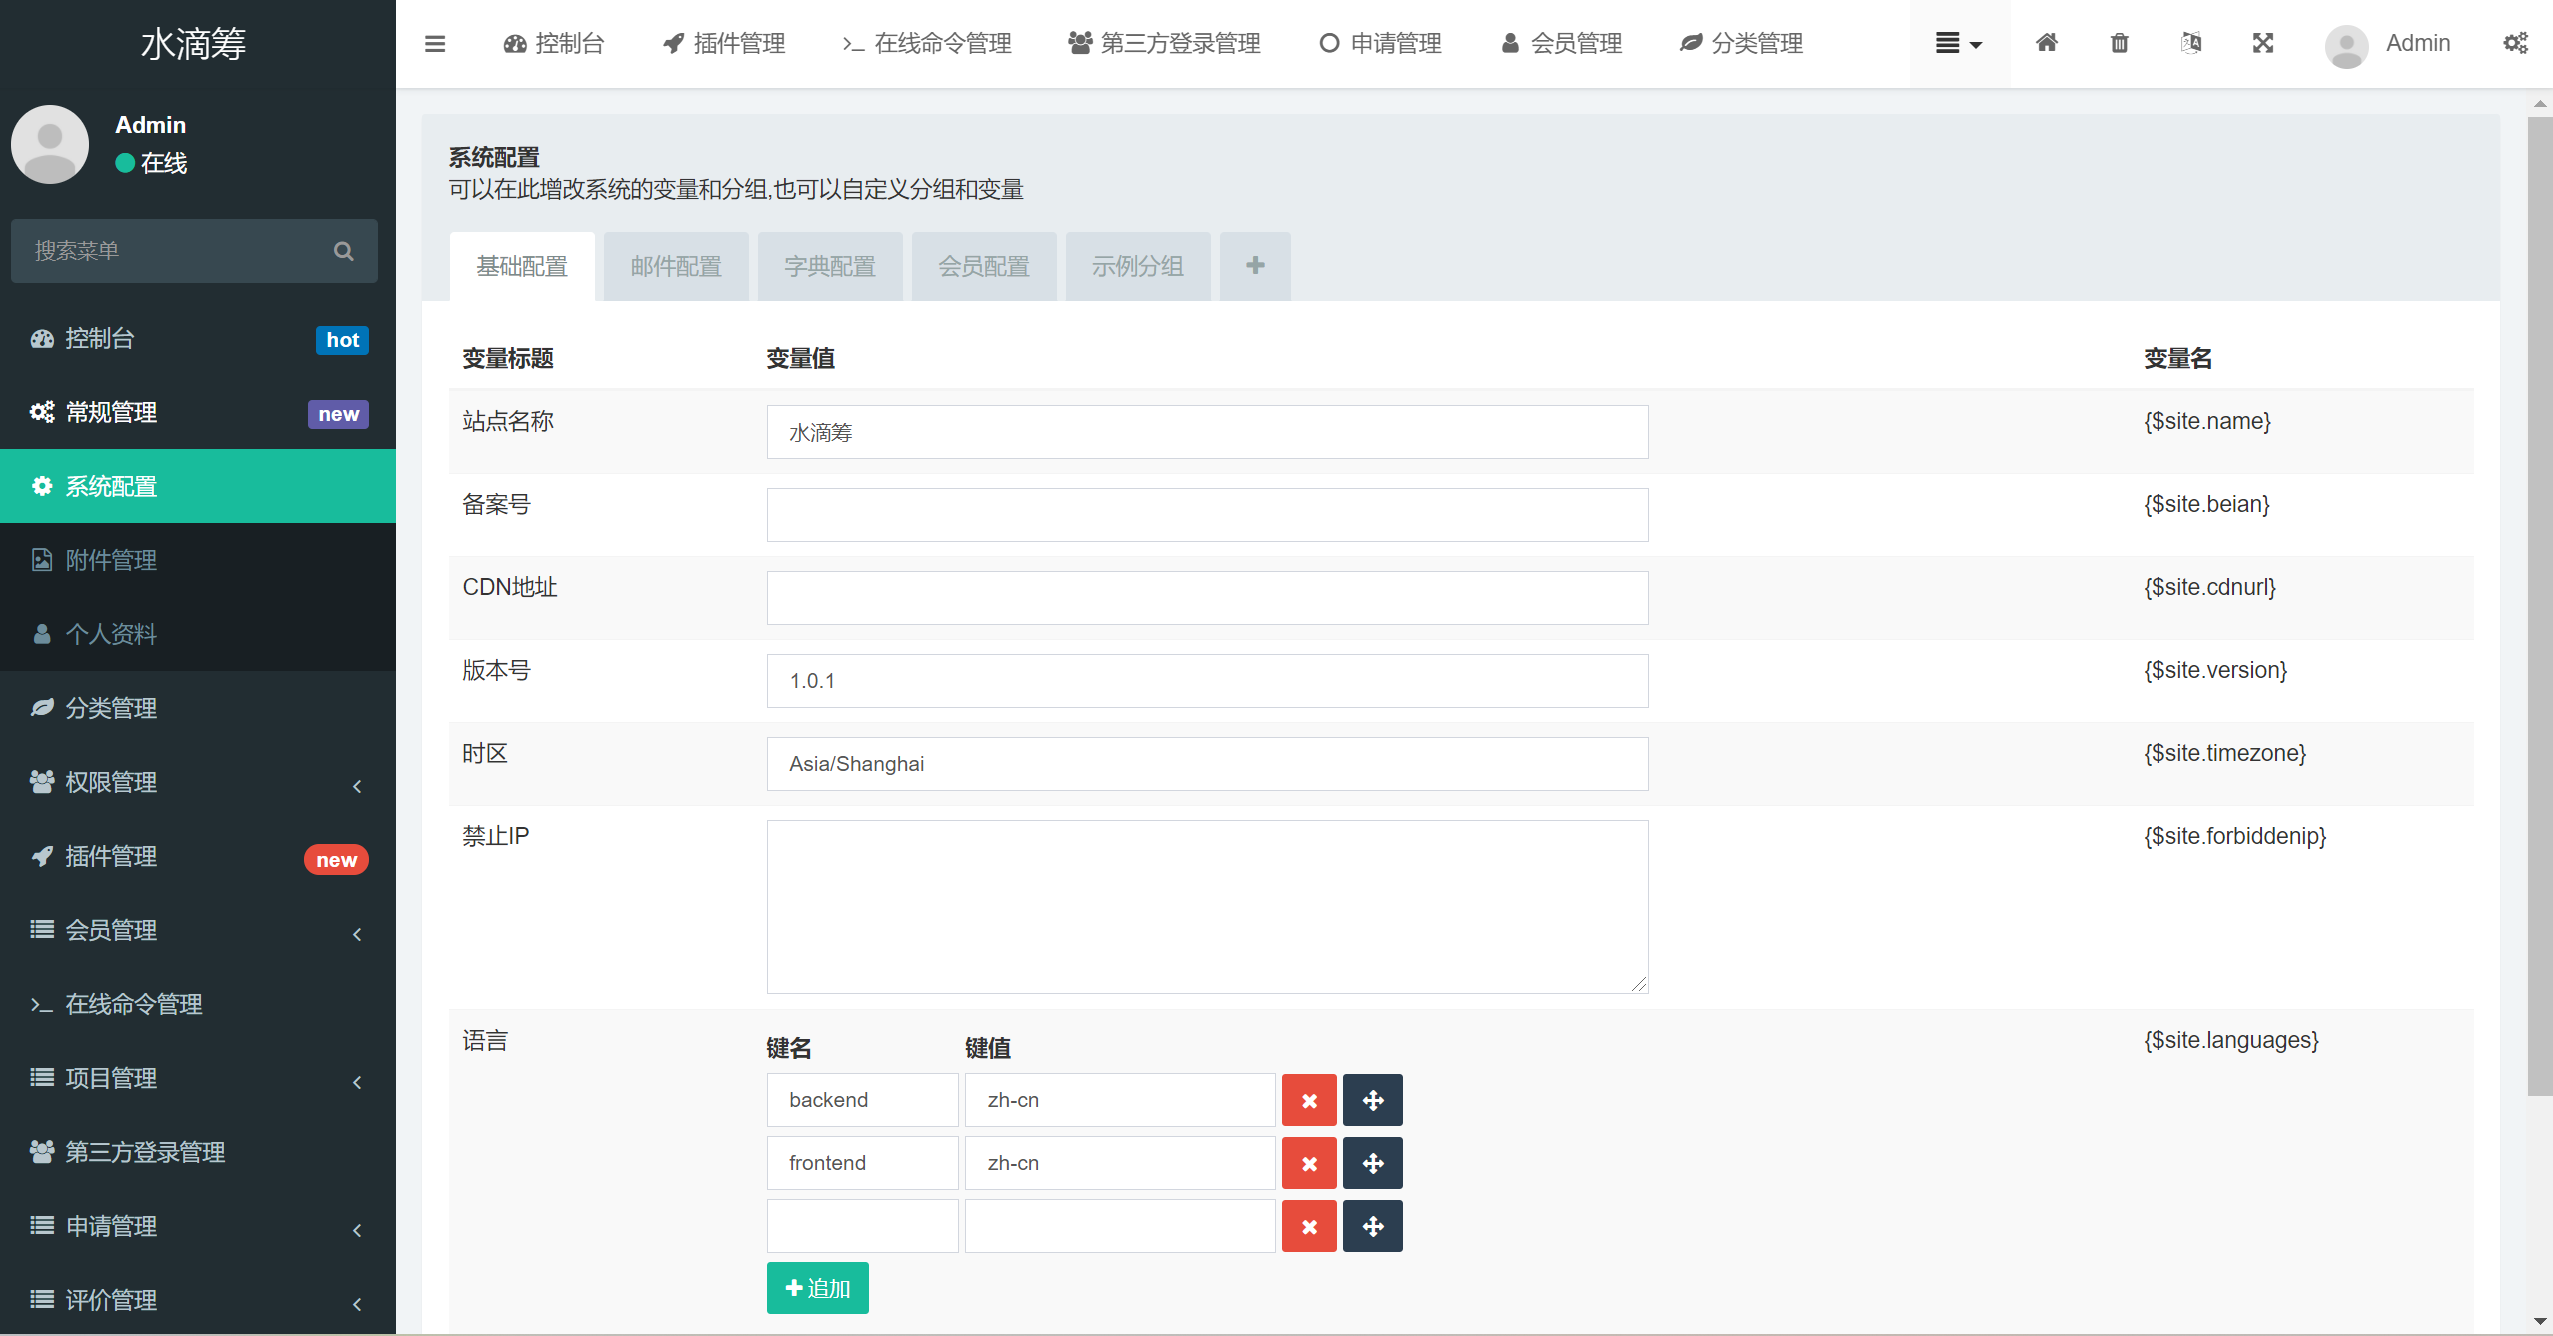
Task: Click the trash clear-cache icon
Action: click(2119, 43)
